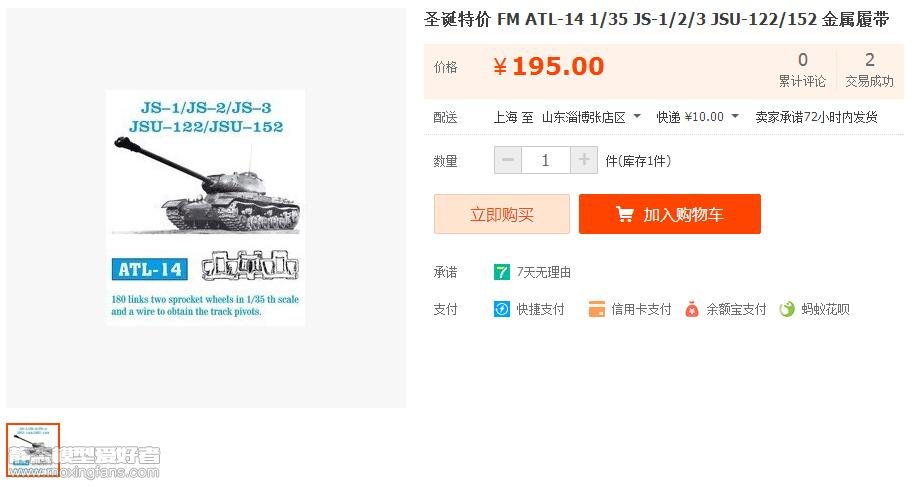
Task: Click the quantity input field
Action: [546, 160]
